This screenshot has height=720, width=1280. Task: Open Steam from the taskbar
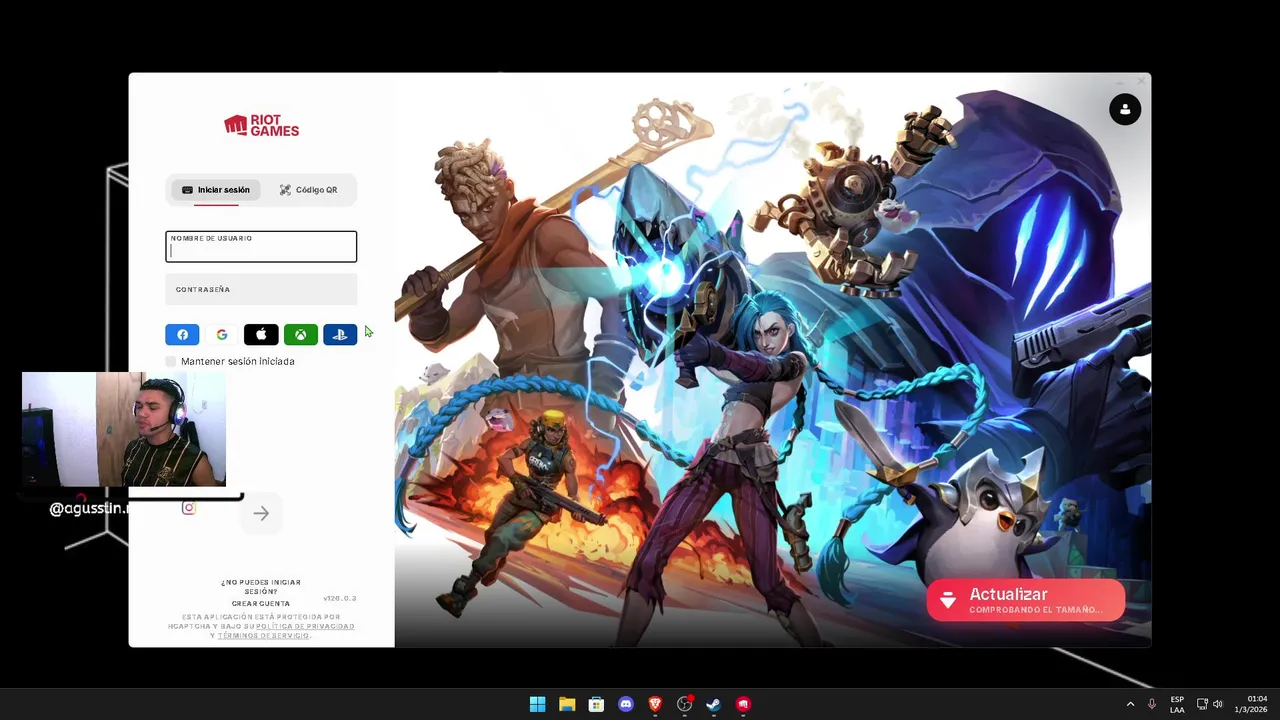(713, 704)
